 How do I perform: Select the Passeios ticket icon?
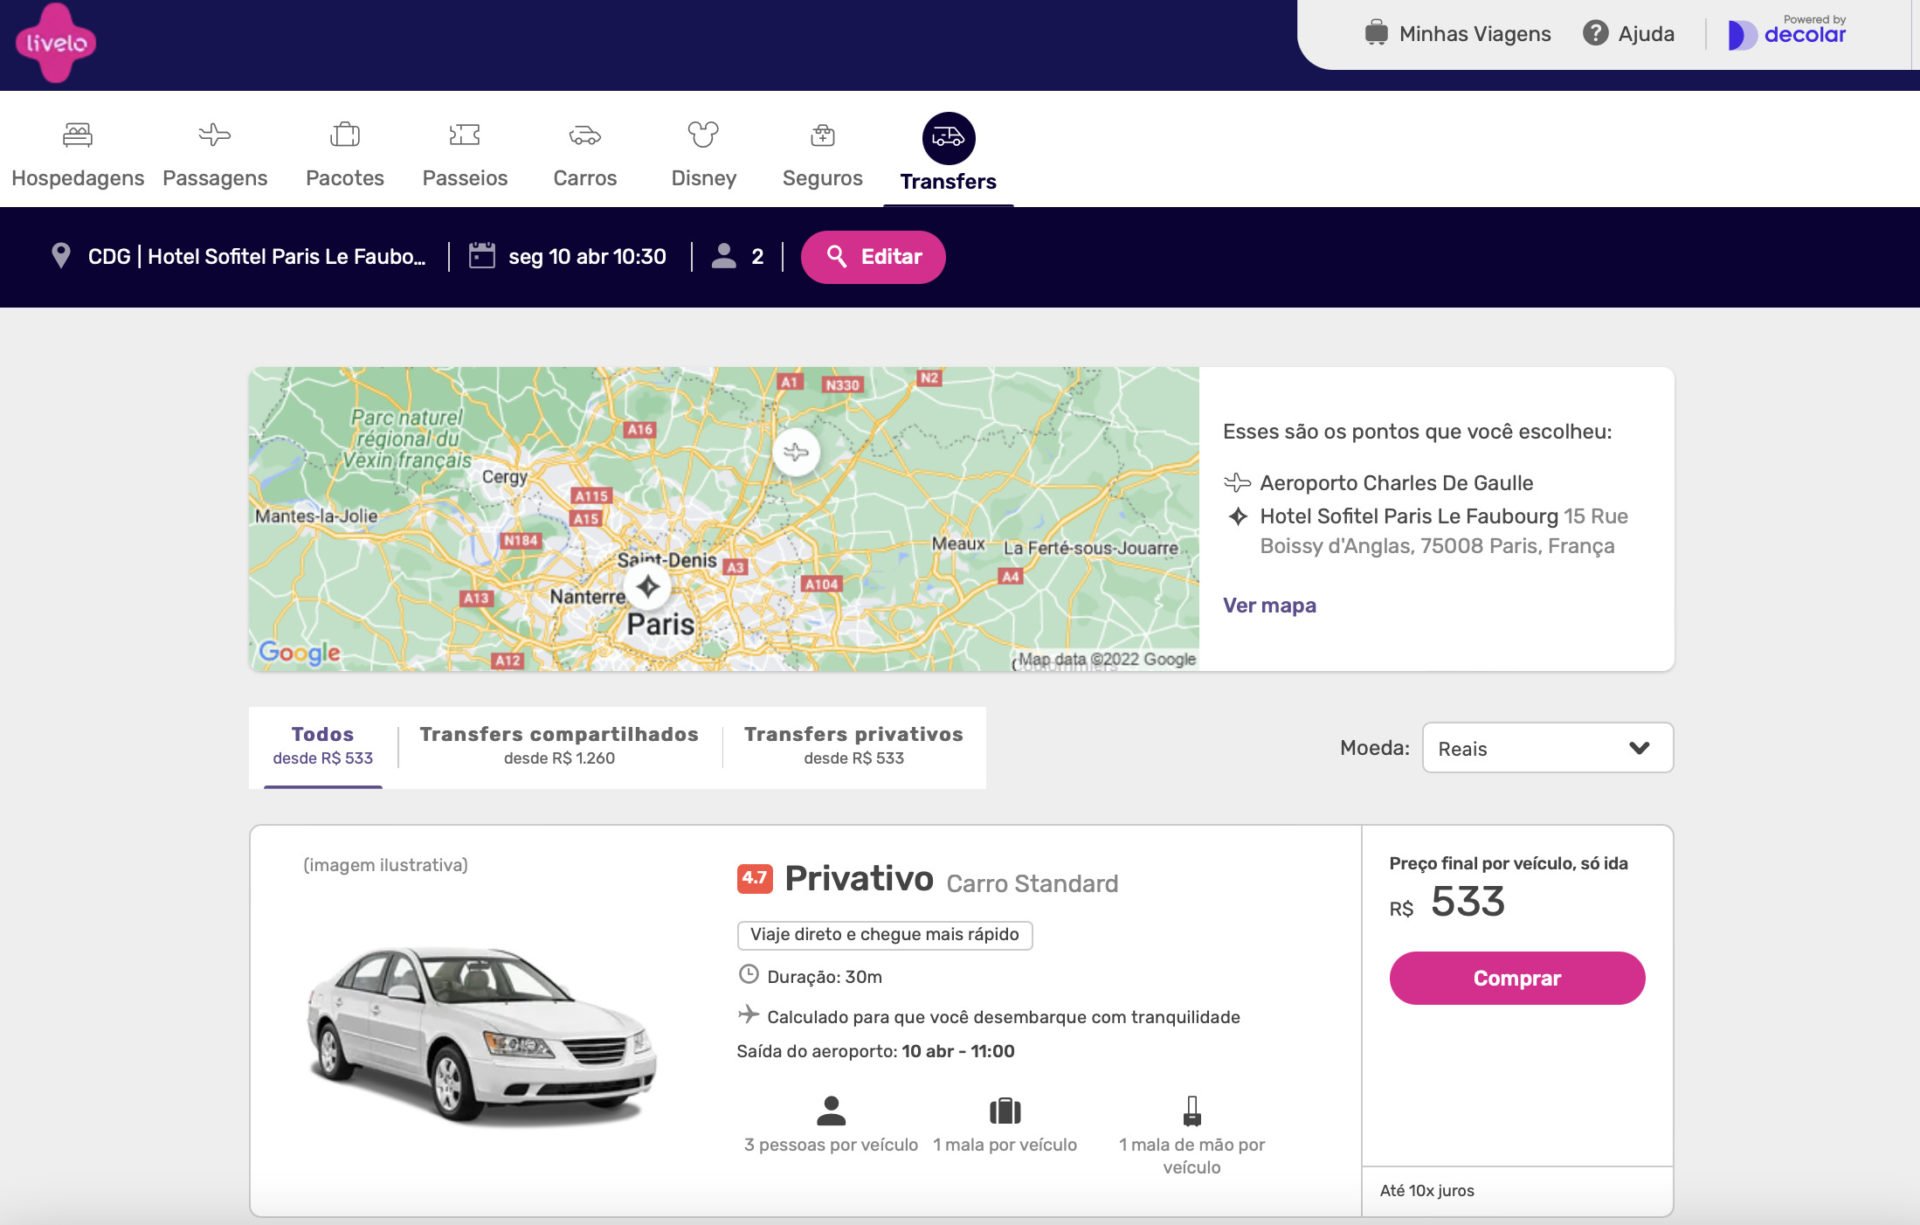tap(464, 134)
